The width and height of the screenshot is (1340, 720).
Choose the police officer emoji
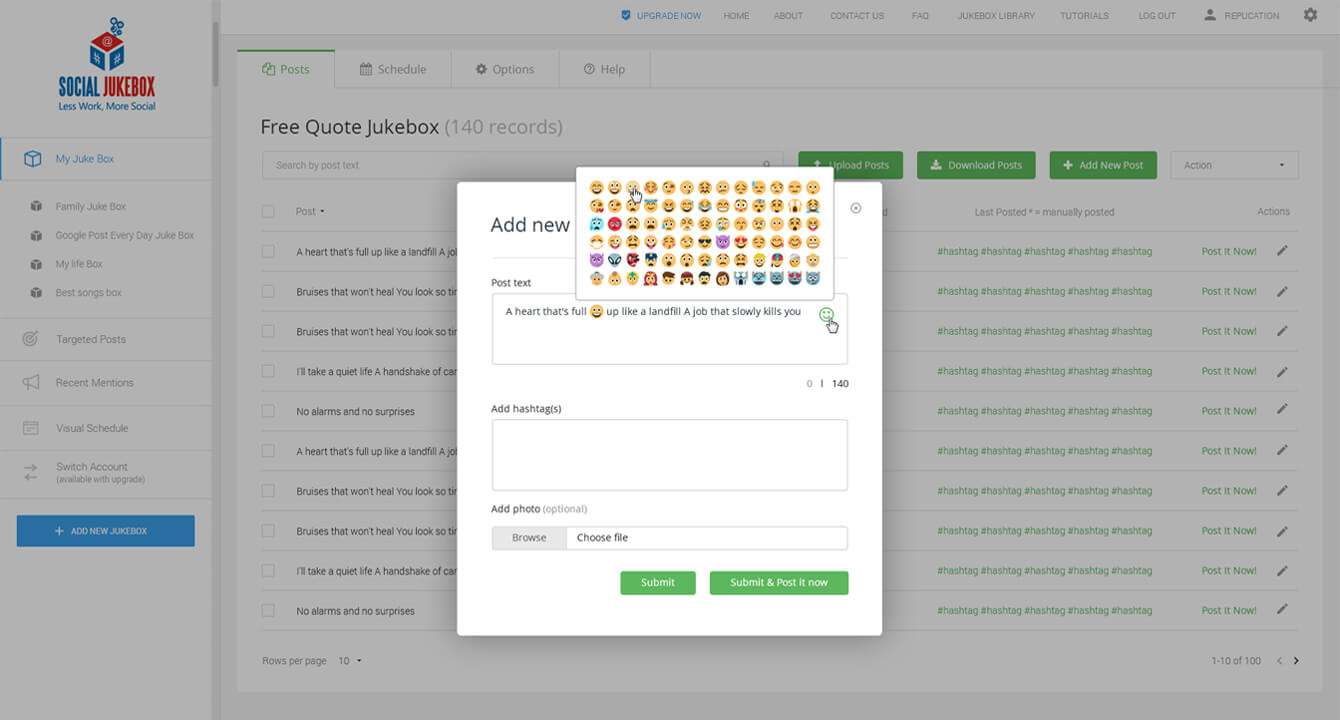pos(651,260)
